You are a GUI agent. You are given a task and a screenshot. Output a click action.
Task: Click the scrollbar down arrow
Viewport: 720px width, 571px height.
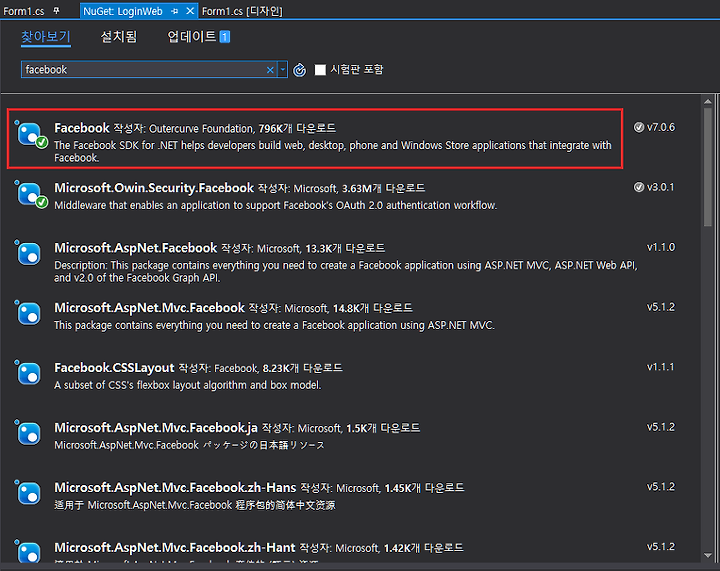coord(708,555)
